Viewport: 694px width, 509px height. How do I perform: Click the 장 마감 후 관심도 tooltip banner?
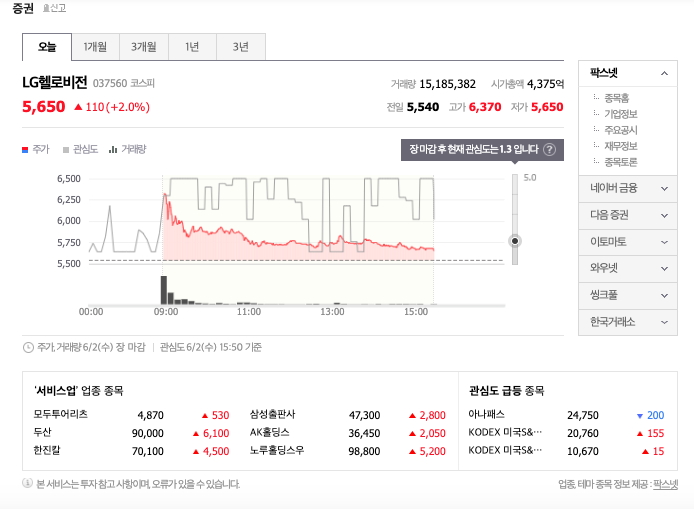(x=482, y=150)
